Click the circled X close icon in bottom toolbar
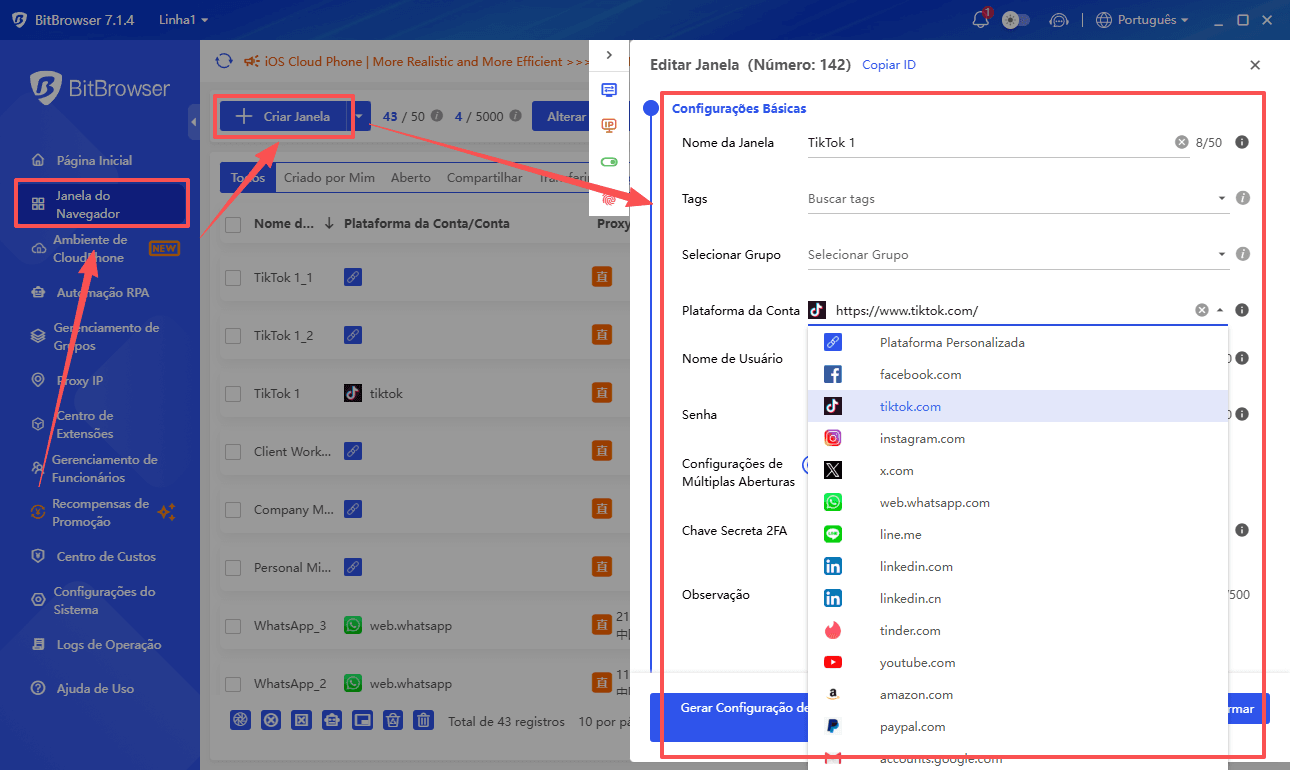 click(270, 720)
